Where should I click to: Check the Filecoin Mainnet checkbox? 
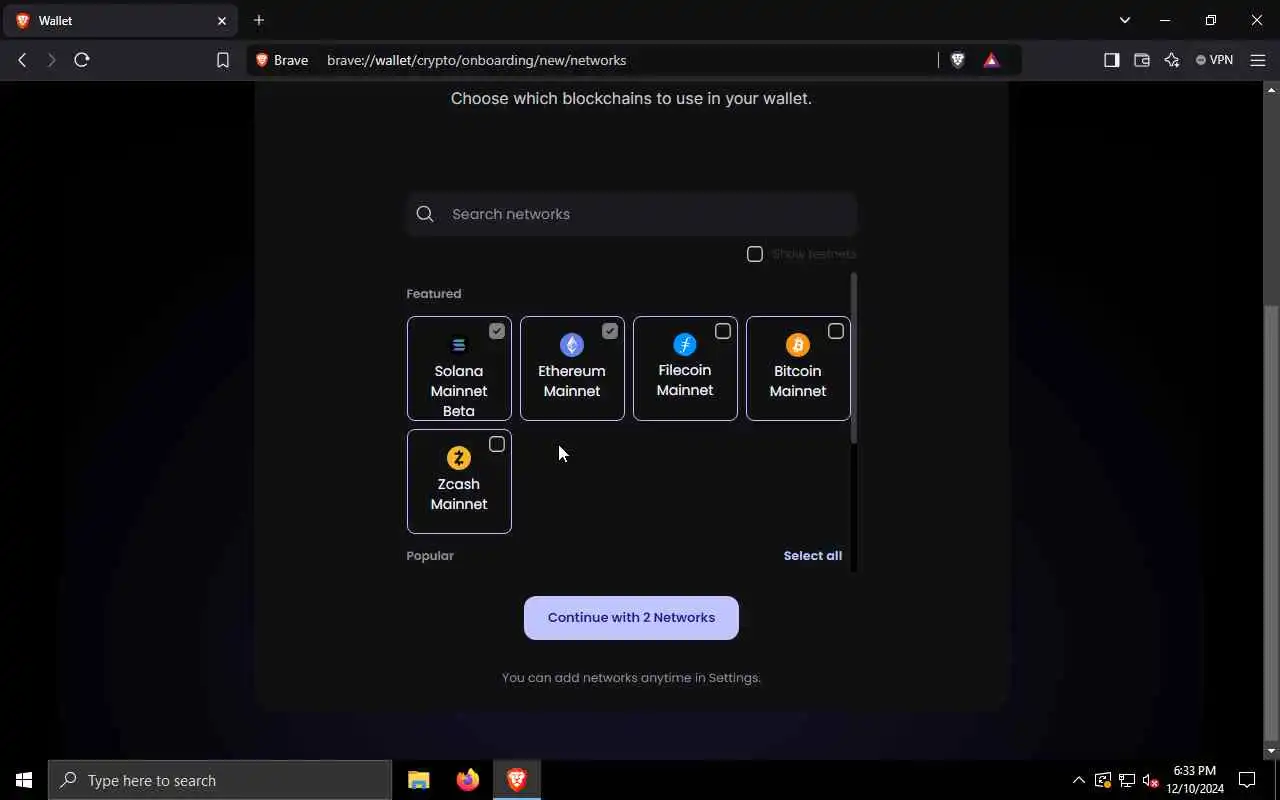[723, 331]
